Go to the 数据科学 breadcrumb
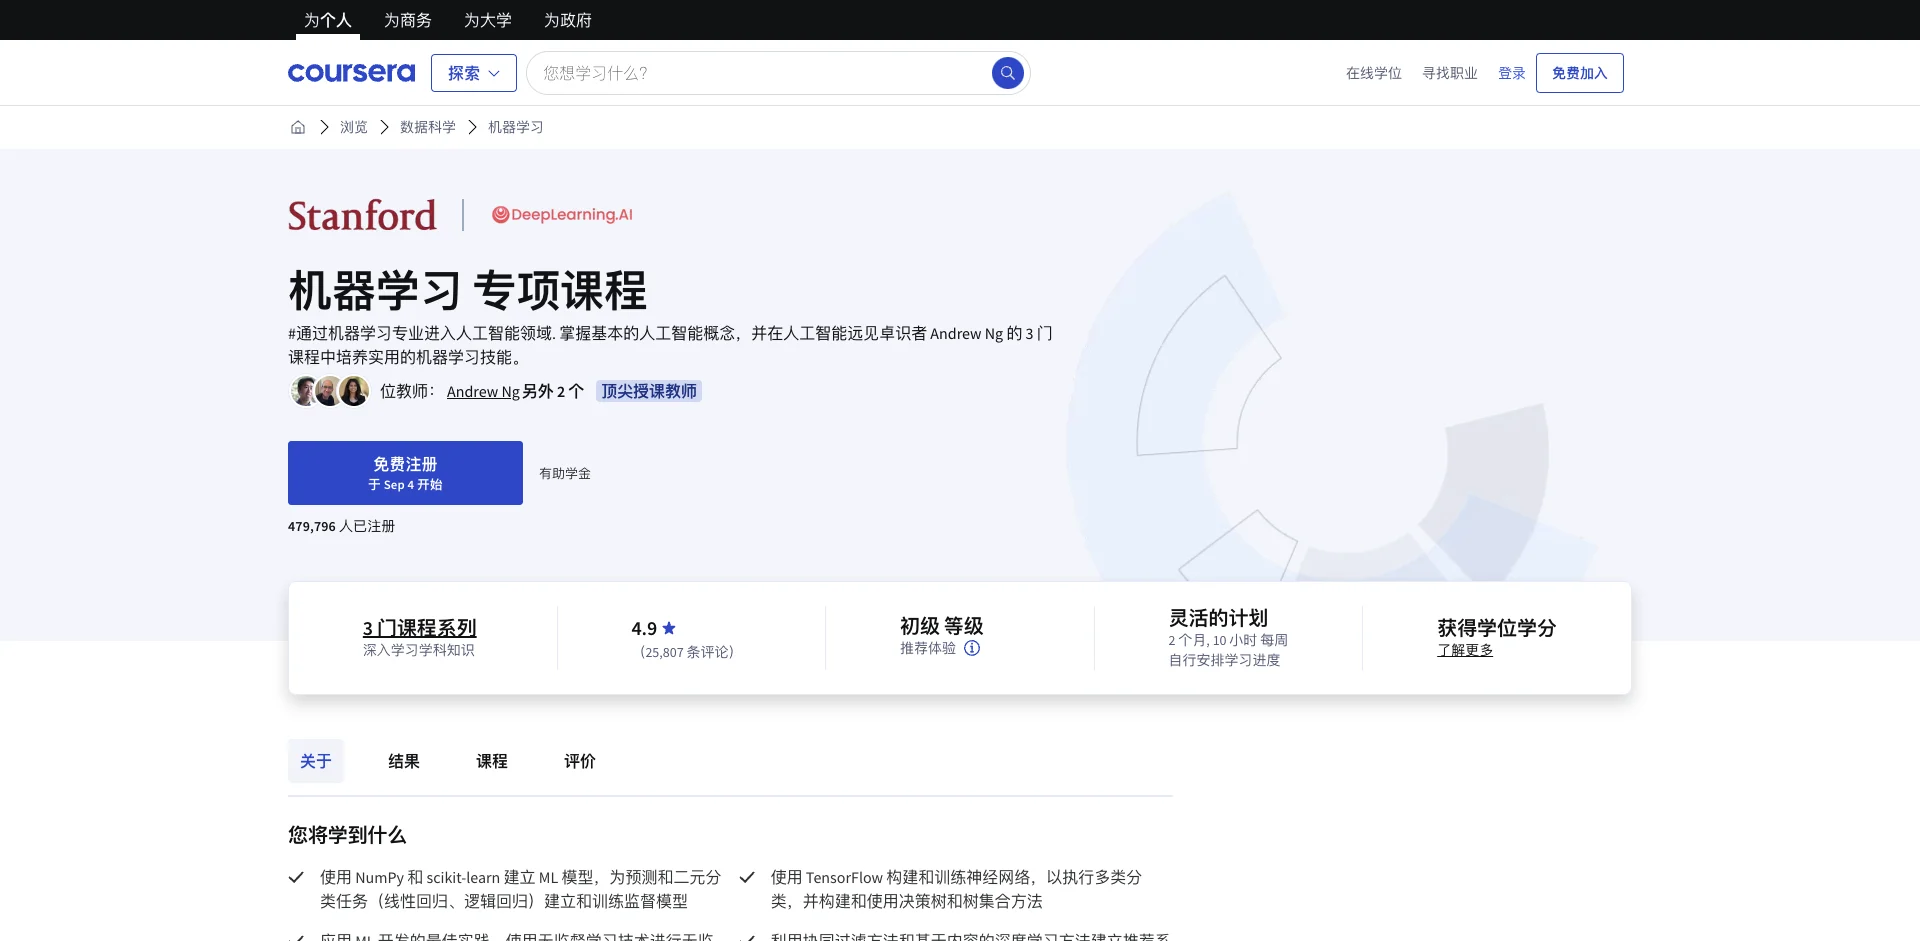Image resolution: width=1920 pixels, height=941 pixels. (x=428, y=127)
